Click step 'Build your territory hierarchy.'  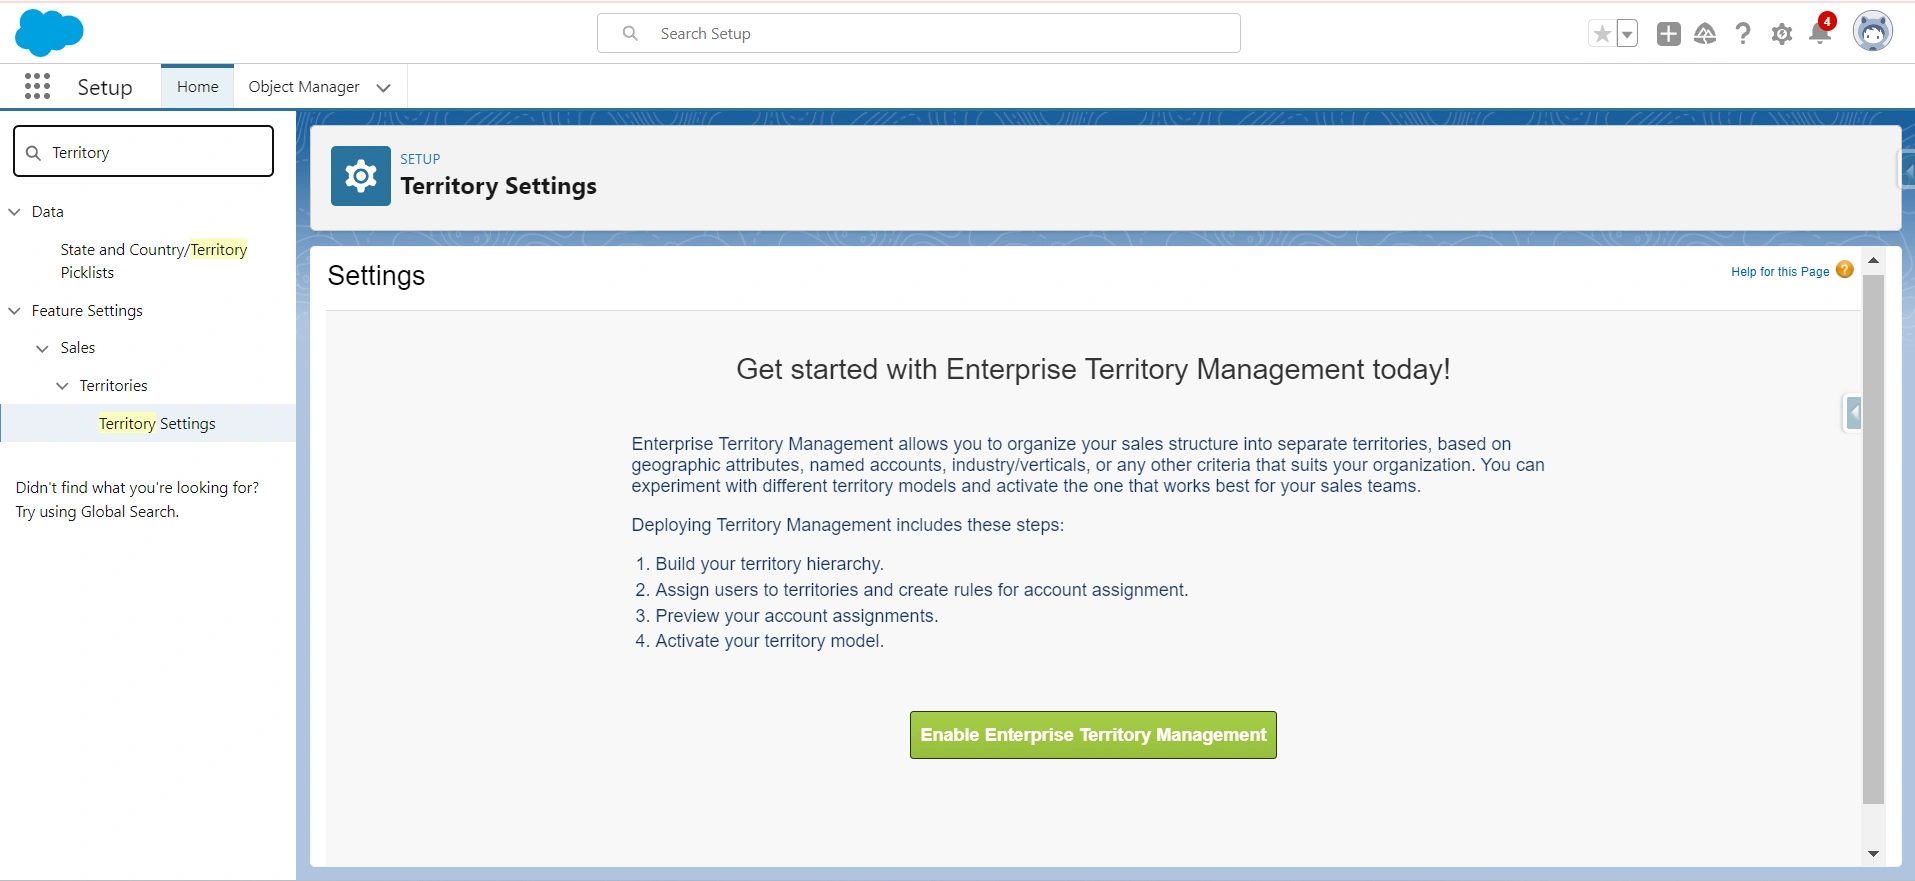point(769,564)
